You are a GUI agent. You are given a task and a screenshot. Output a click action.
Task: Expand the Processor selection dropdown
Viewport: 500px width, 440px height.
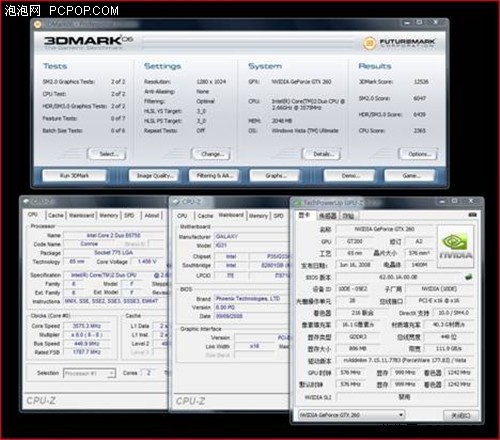(89, 373)
